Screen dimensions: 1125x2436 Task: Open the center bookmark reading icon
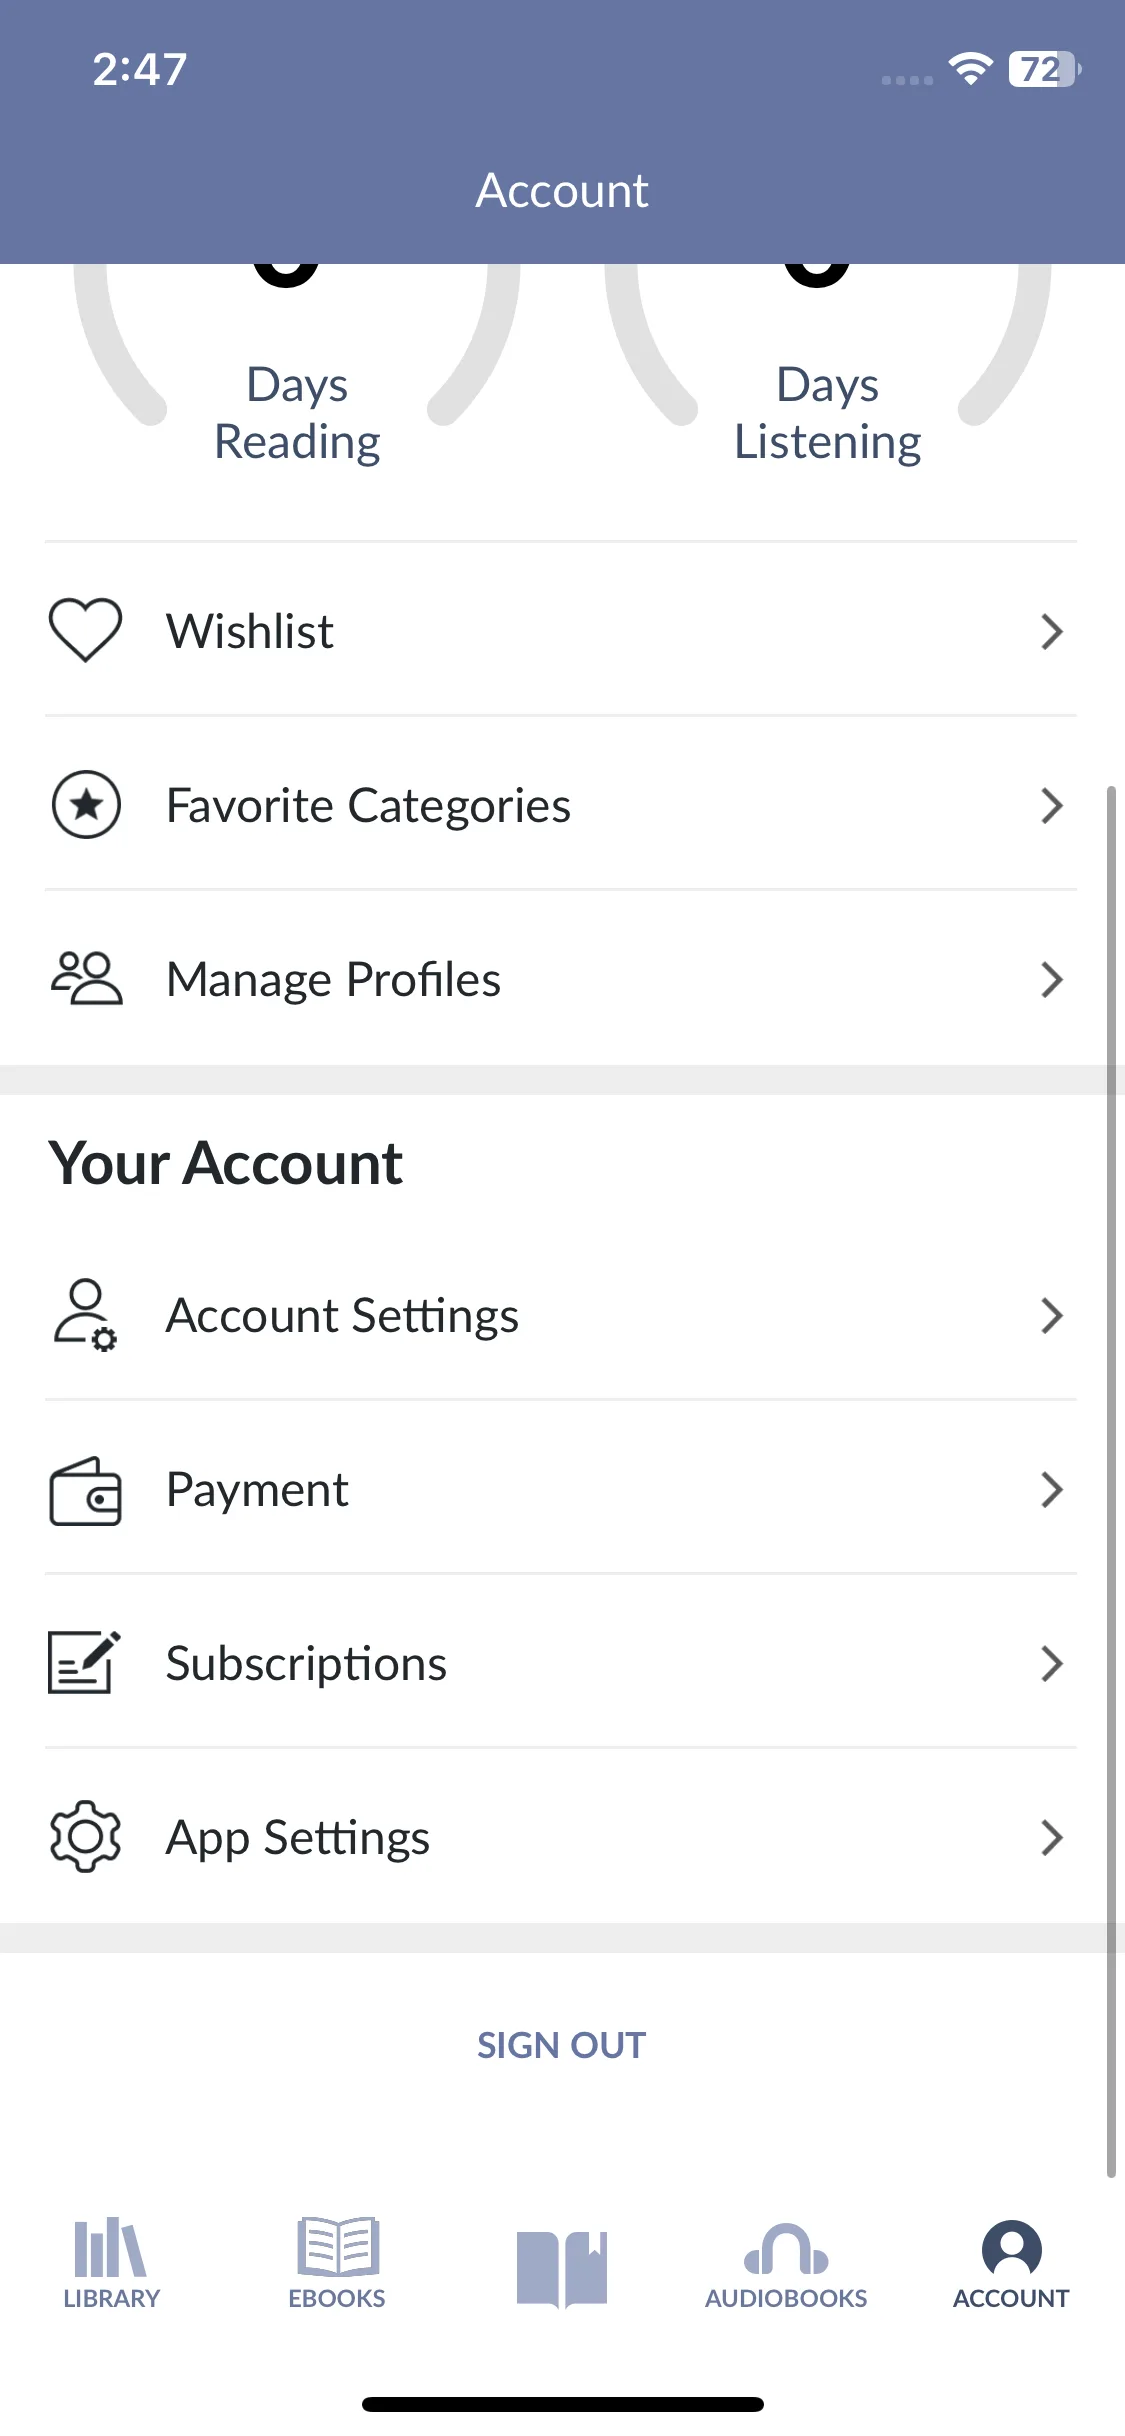point(562,2269)
